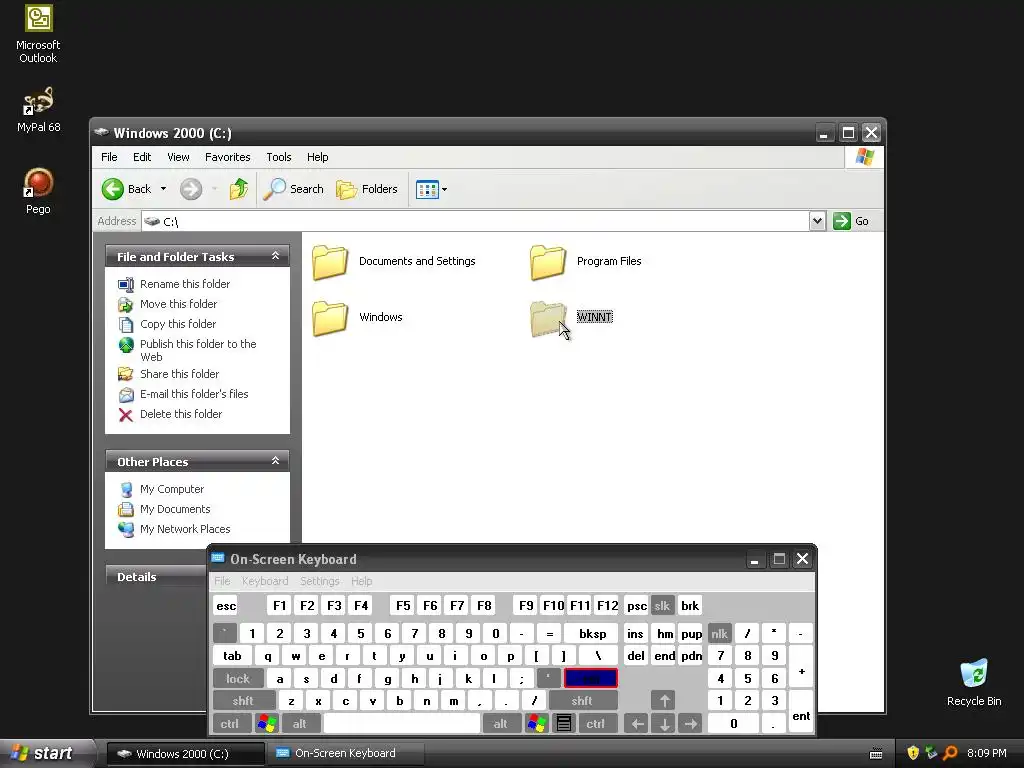The image size is (1024, 768).
Task: Open My Network Places link
Action: (x=185, y=529)
